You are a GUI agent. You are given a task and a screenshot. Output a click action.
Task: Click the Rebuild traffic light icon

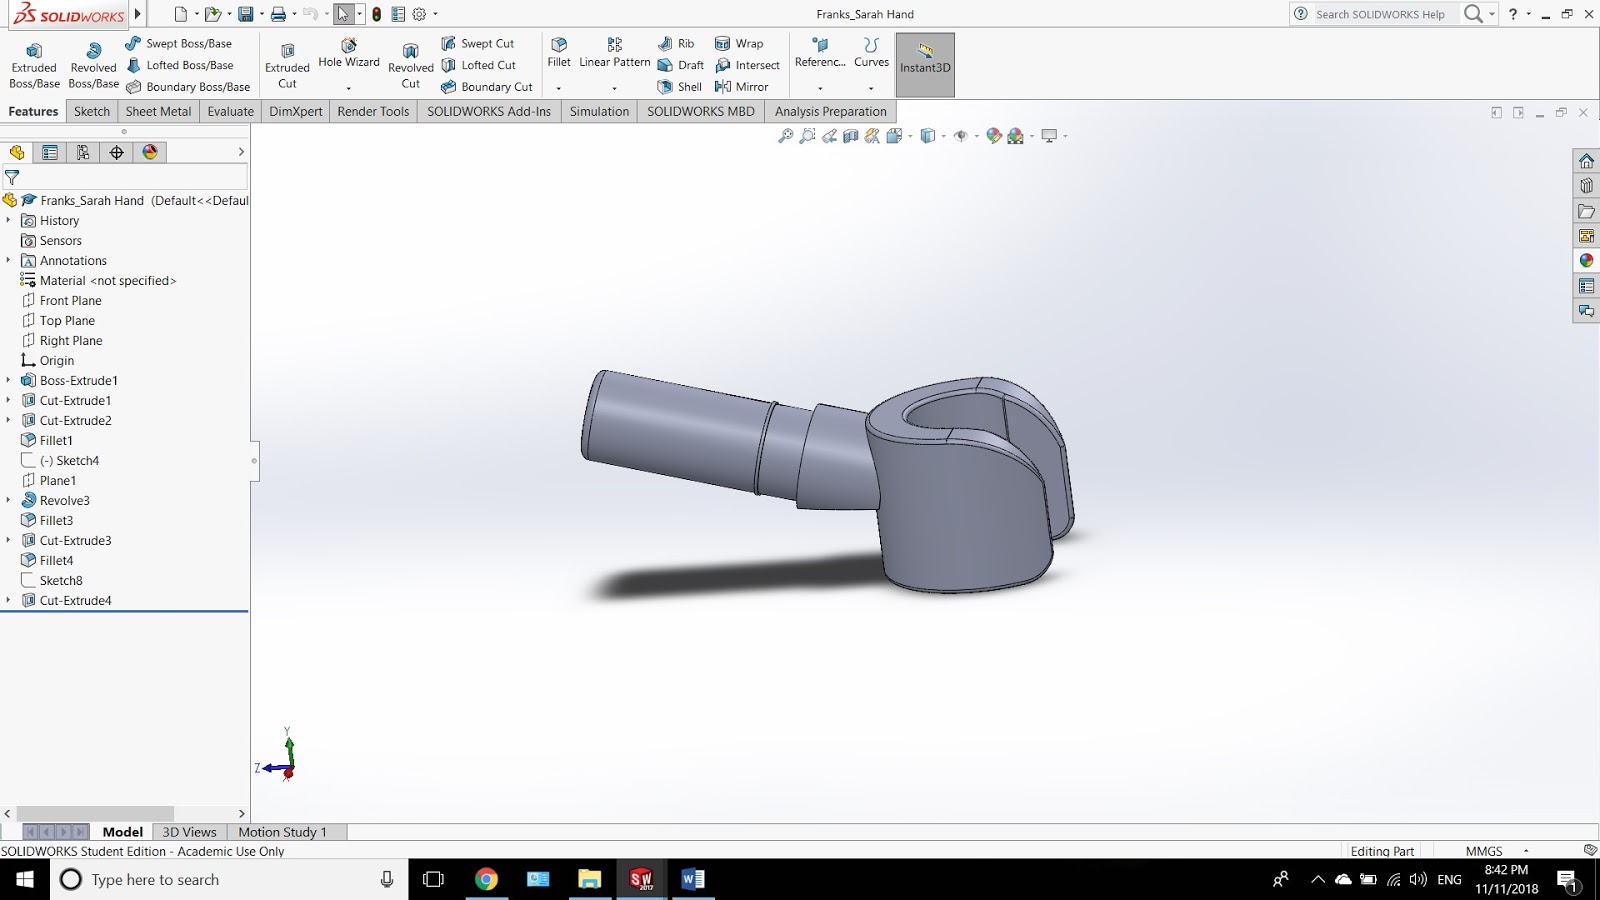click(x=376, y=14)
